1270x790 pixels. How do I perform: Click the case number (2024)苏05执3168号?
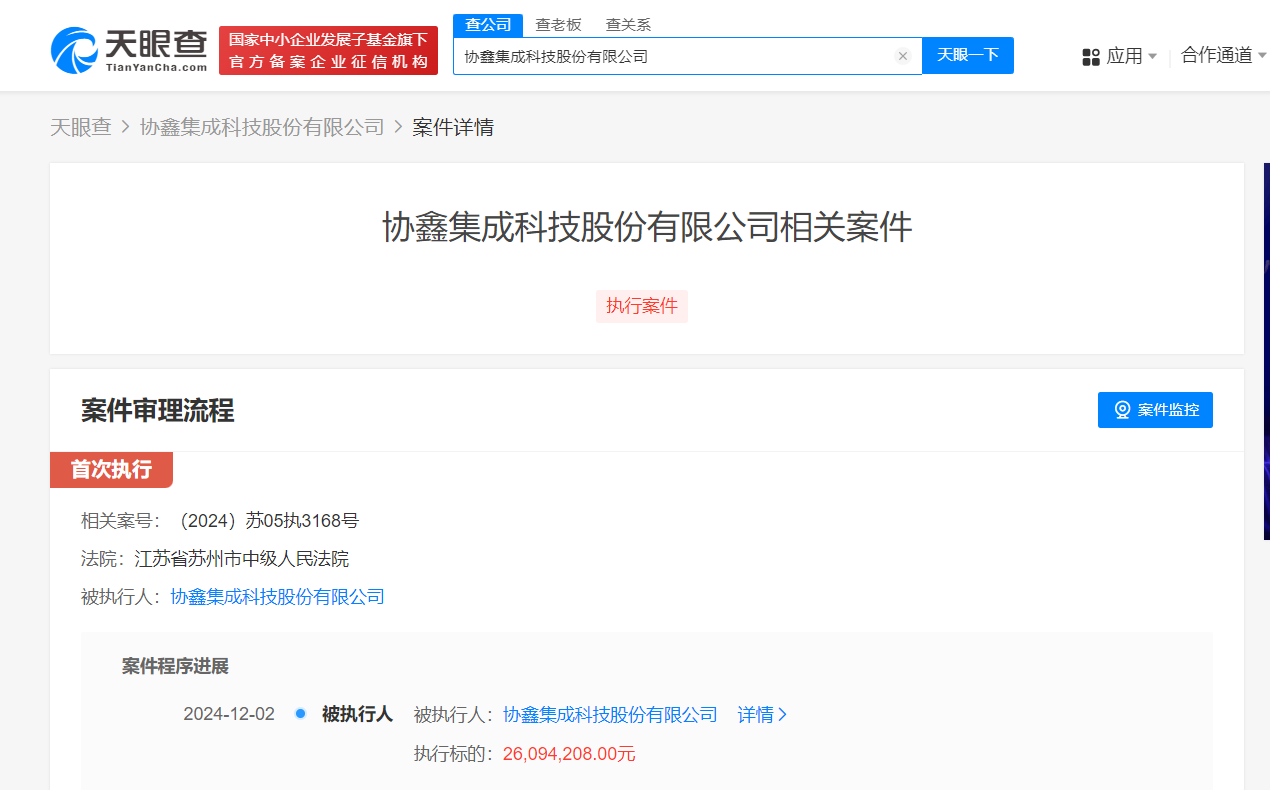[x=265, y=521]
